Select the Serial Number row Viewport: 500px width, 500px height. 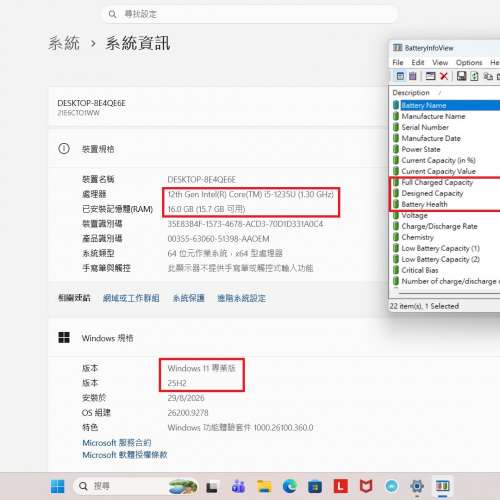(x=446, y=127)
